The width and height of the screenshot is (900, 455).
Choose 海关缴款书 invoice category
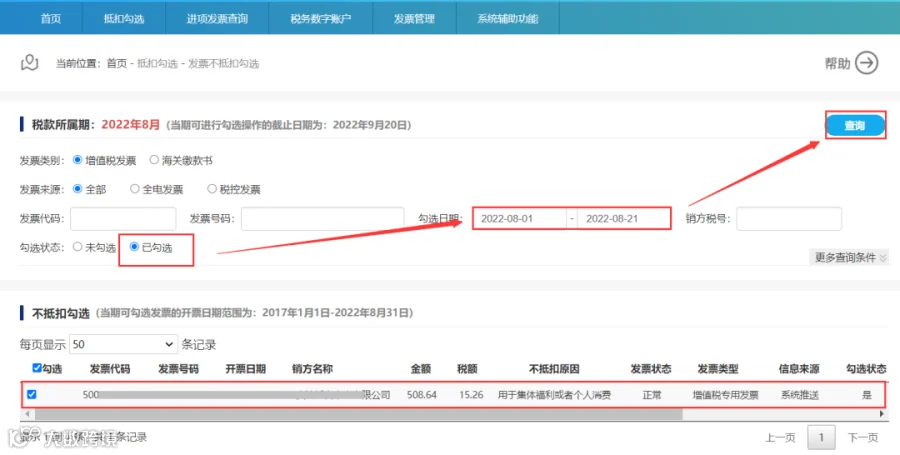(x=154, y=160)
